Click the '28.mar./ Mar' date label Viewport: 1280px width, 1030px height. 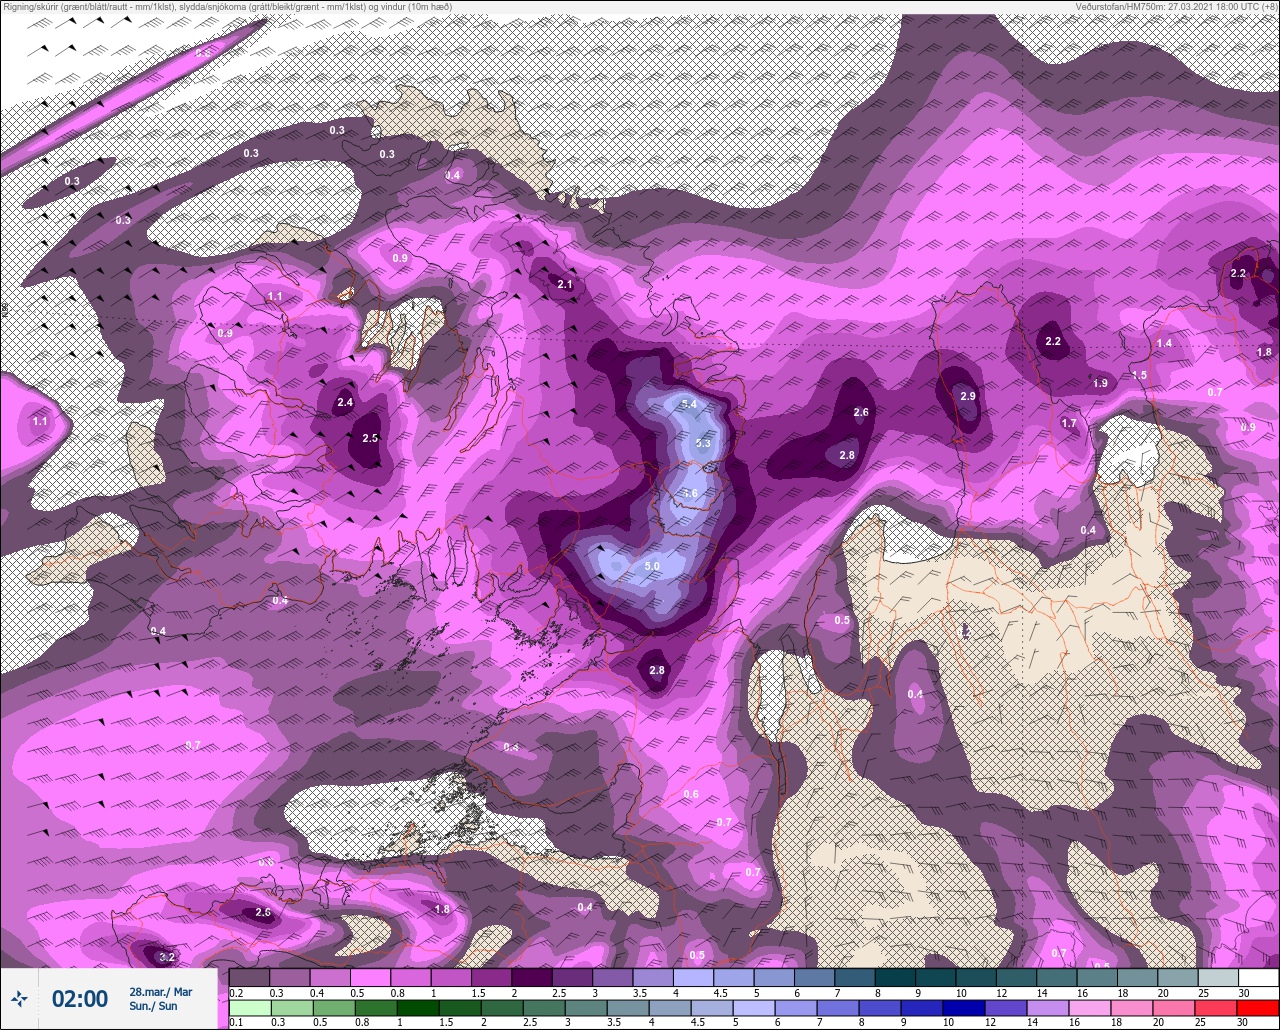(x=160, y=992)
